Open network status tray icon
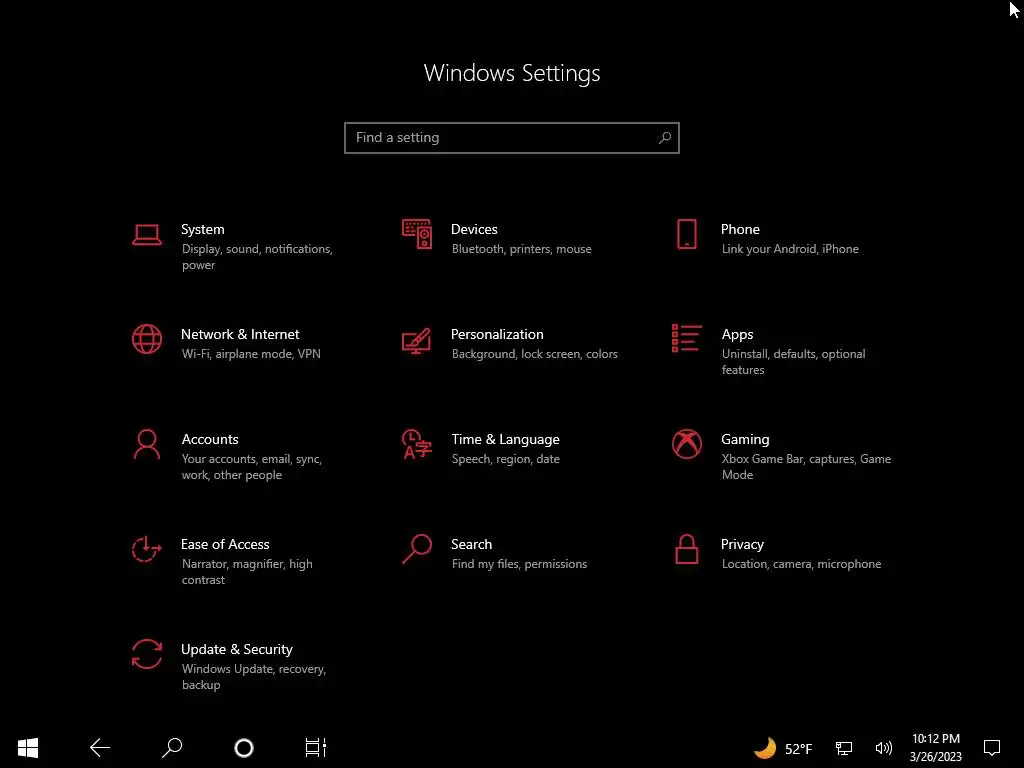This screenshot has height=768, width=1024. [844, 748]
